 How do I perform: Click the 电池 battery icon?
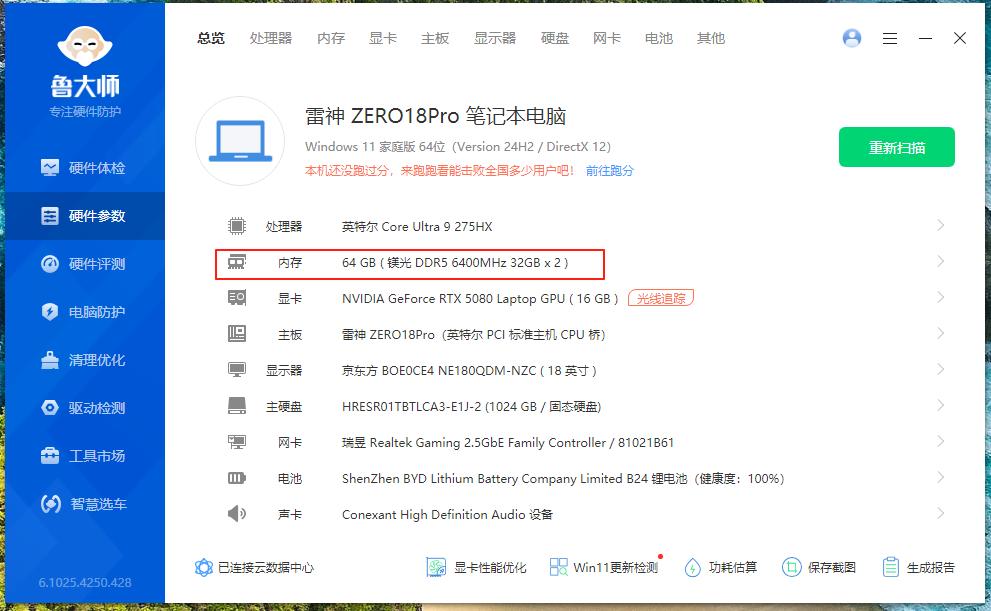[237, 478]
